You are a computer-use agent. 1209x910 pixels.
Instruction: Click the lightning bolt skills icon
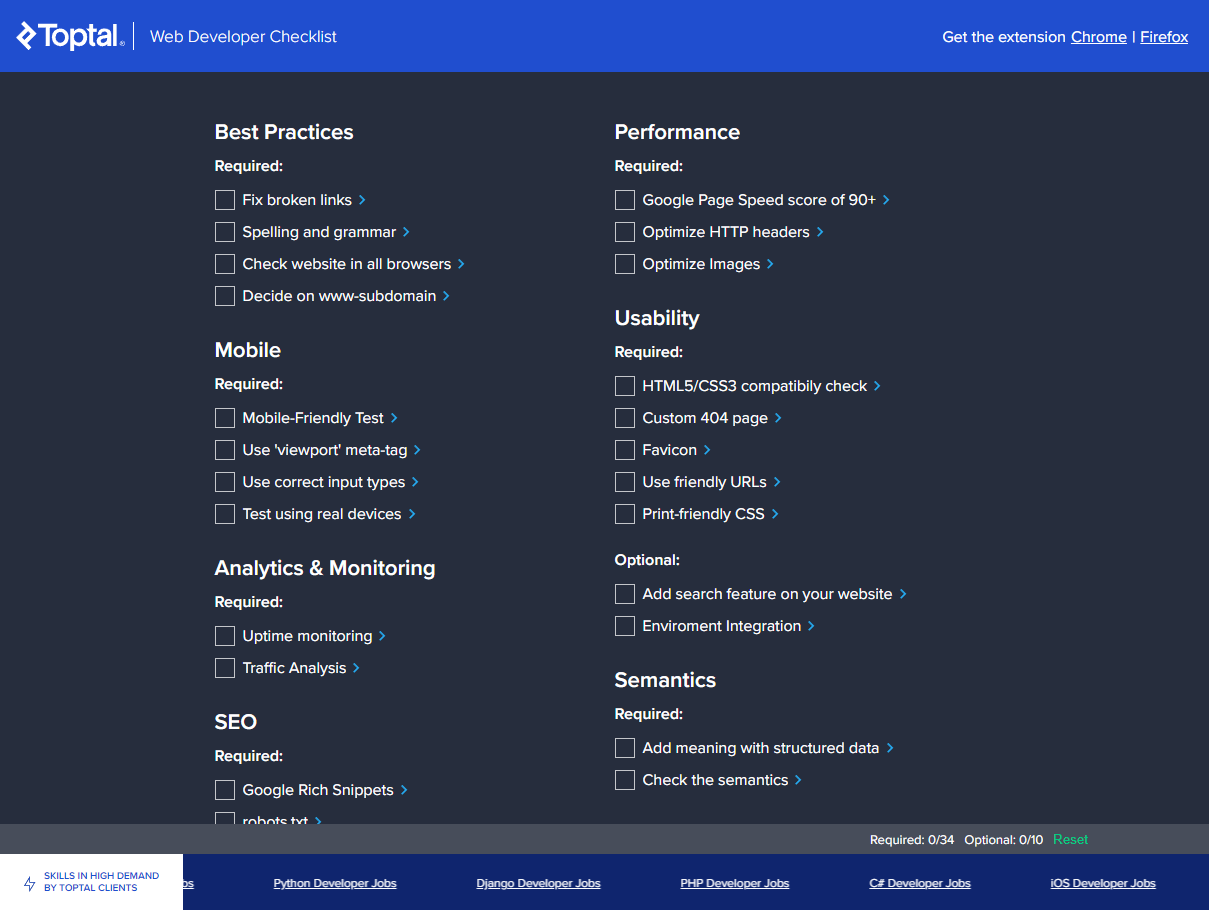pos(29,883)
